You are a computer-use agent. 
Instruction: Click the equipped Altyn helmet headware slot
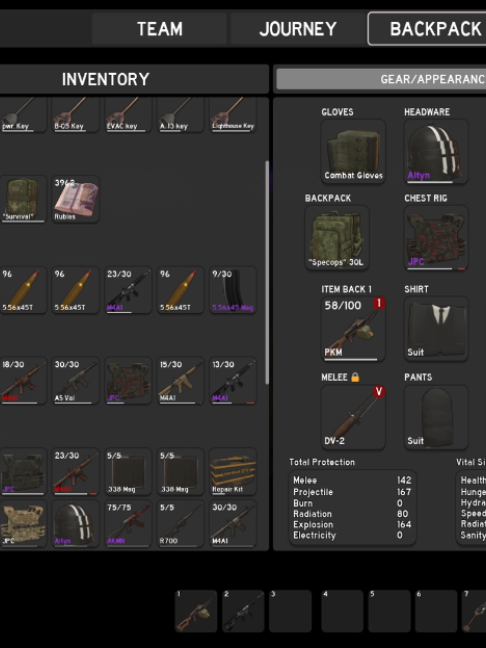(x=436, y=152)
